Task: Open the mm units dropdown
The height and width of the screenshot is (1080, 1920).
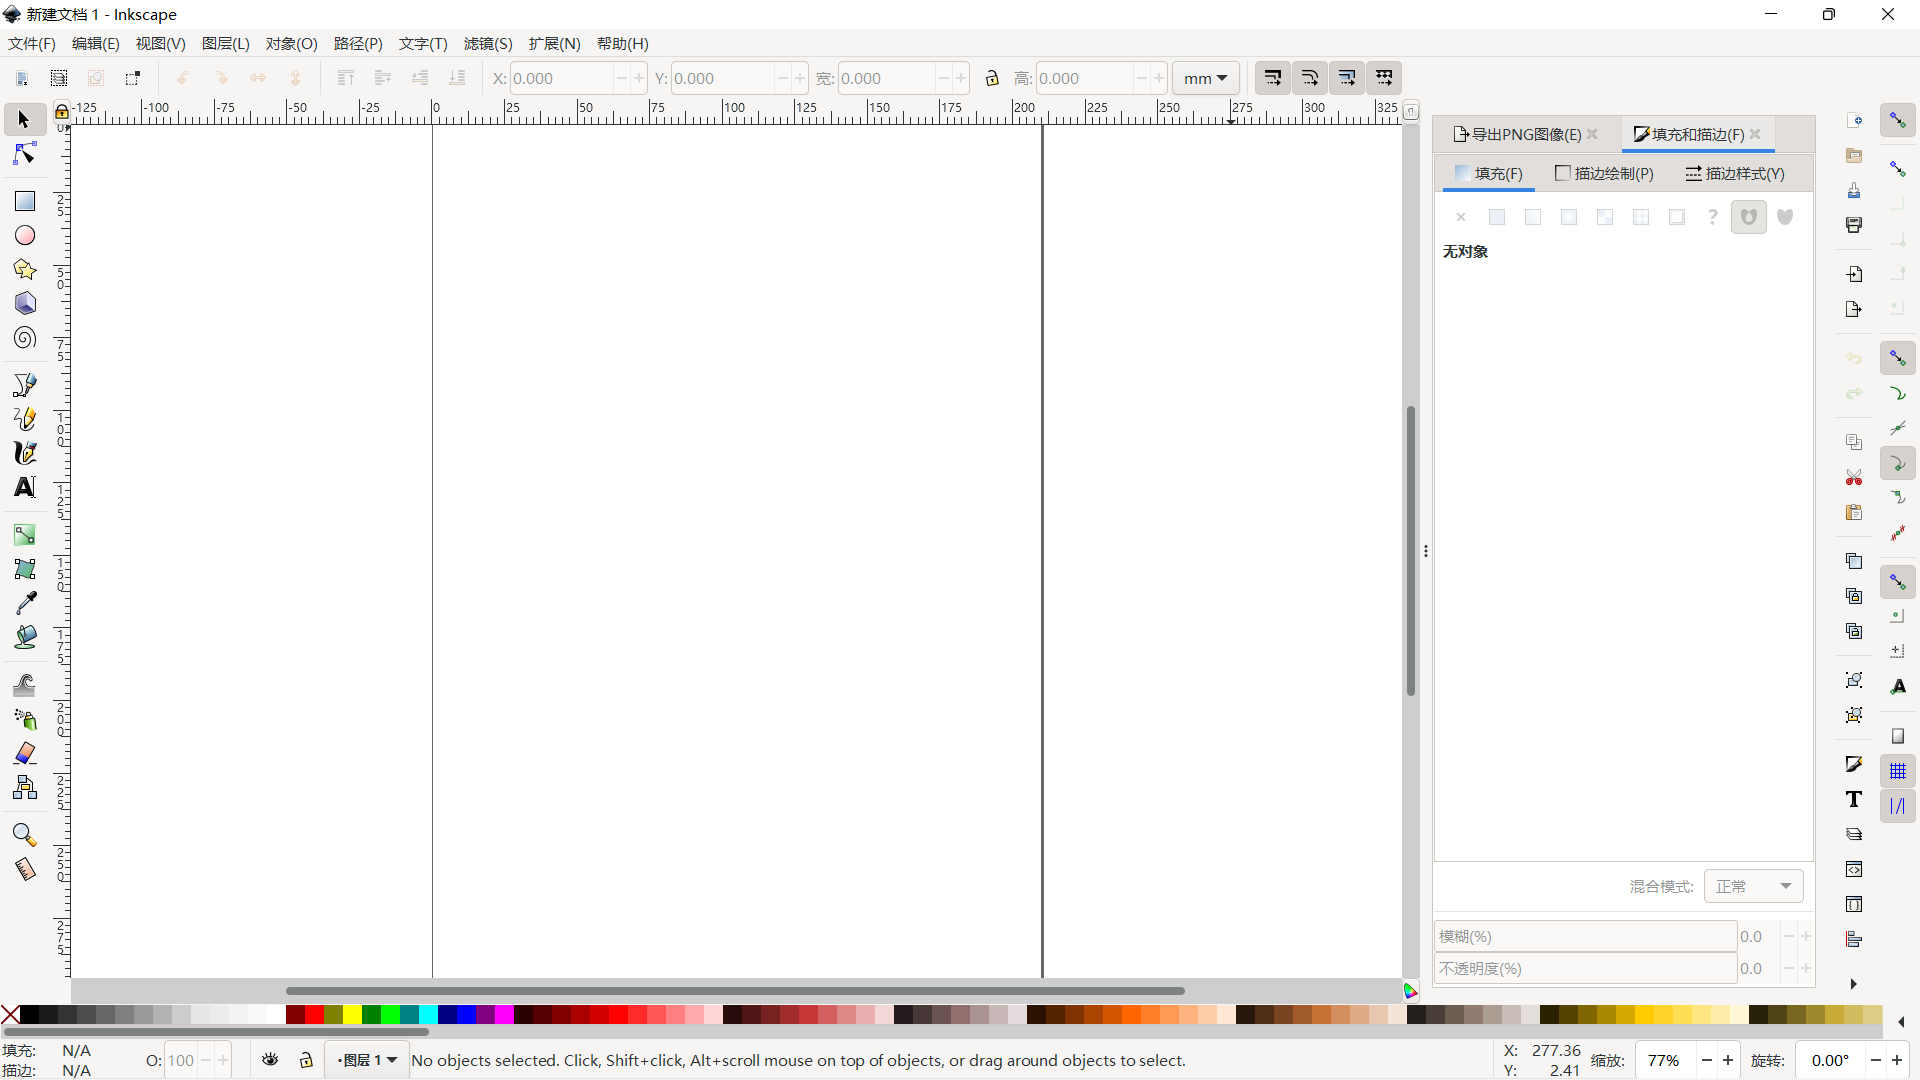Action: coord(1205,78)
